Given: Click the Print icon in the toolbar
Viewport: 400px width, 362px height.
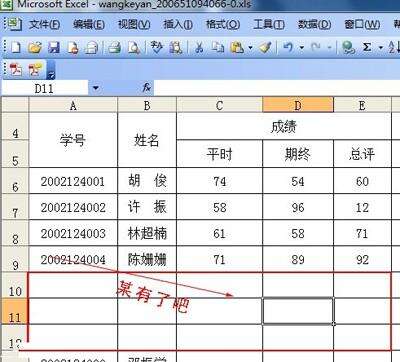Looking at the screenshot, I should coord(114,47).
